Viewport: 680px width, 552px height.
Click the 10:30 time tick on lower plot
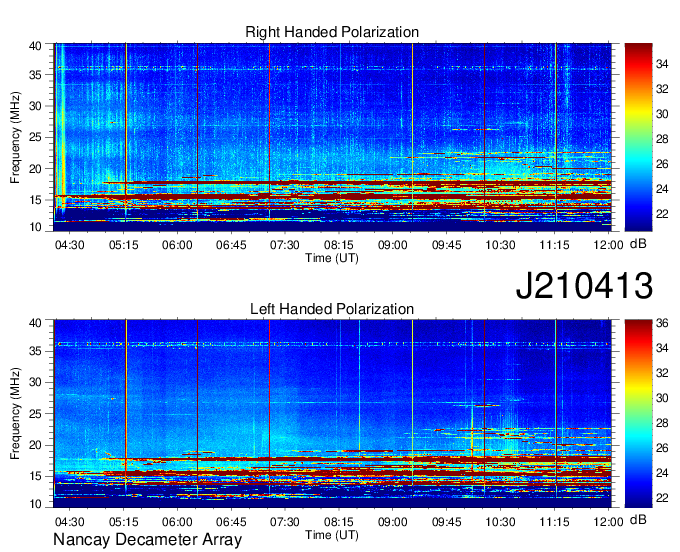(x=500, y=522)
